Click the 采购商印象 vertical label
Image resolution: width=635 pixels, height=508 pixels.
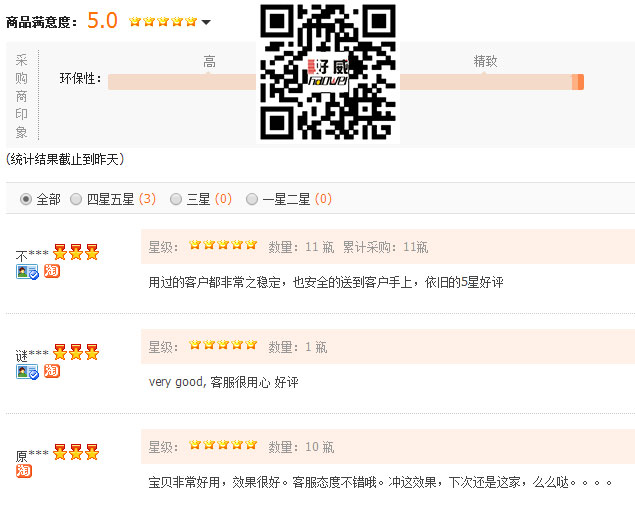pos(21,96)
